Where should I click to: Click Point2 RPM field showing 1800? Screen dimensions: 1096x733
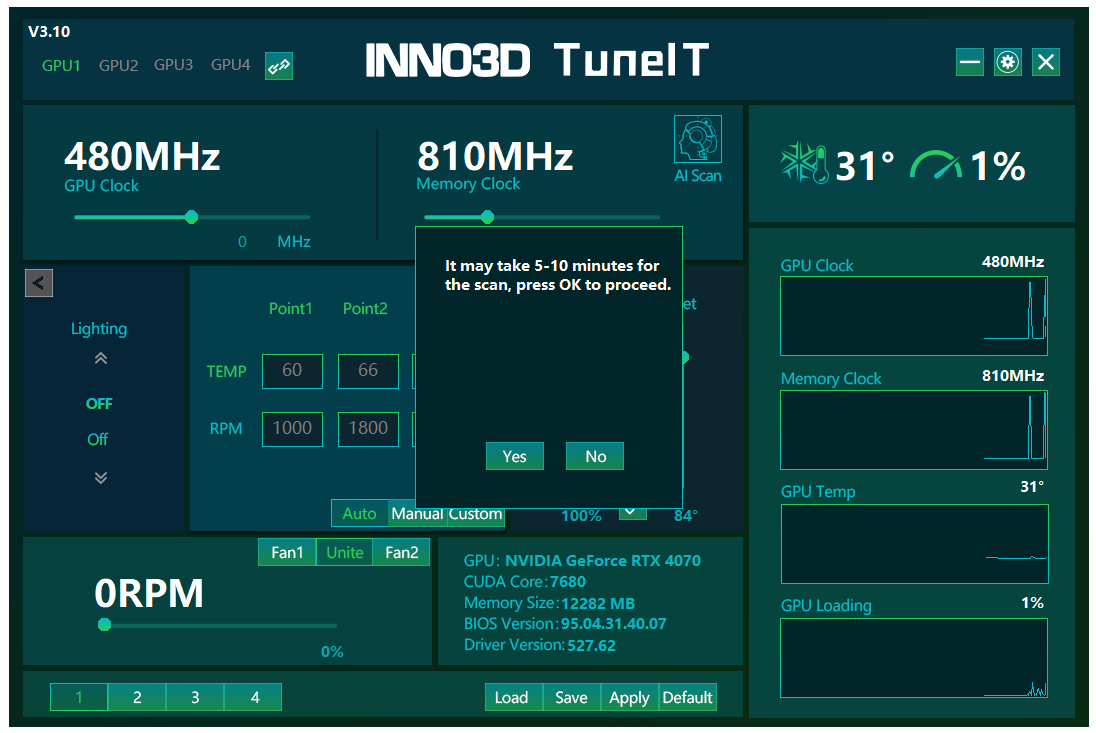coord(368,428)
